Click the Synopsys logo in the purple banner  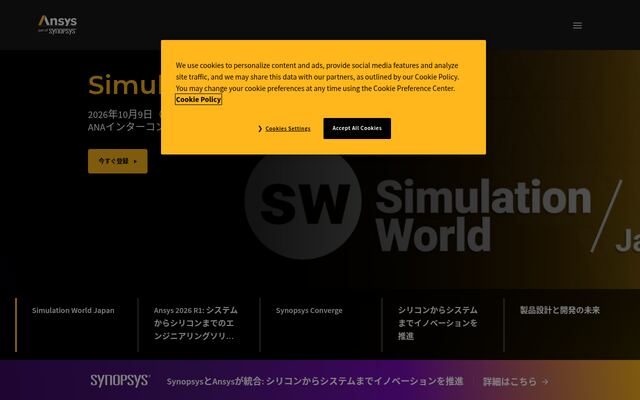120,380
